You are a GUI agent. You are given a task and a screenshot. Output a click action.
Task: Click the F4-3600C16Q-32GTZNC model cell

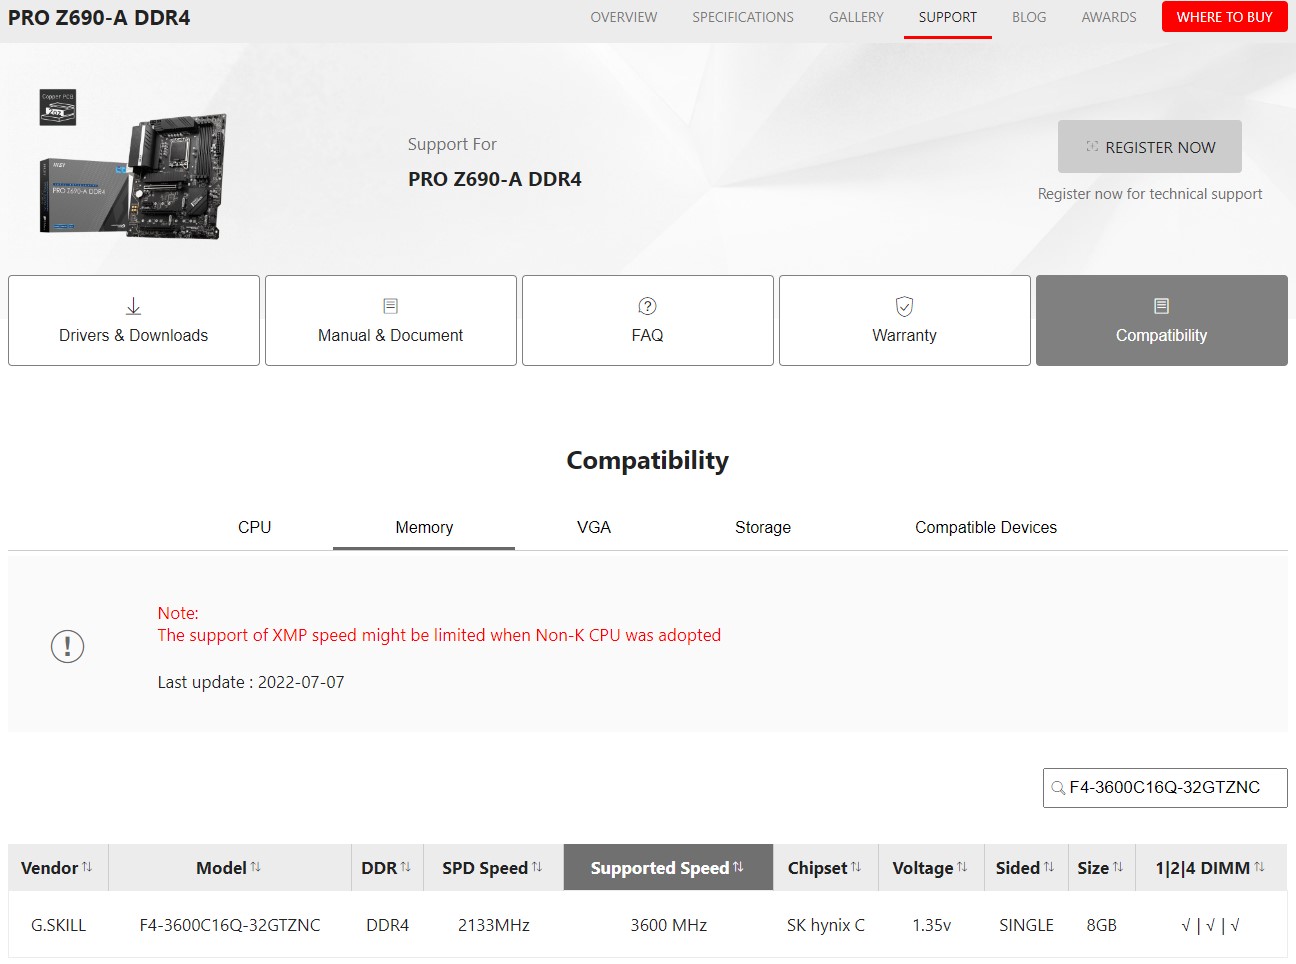[230, 925]
